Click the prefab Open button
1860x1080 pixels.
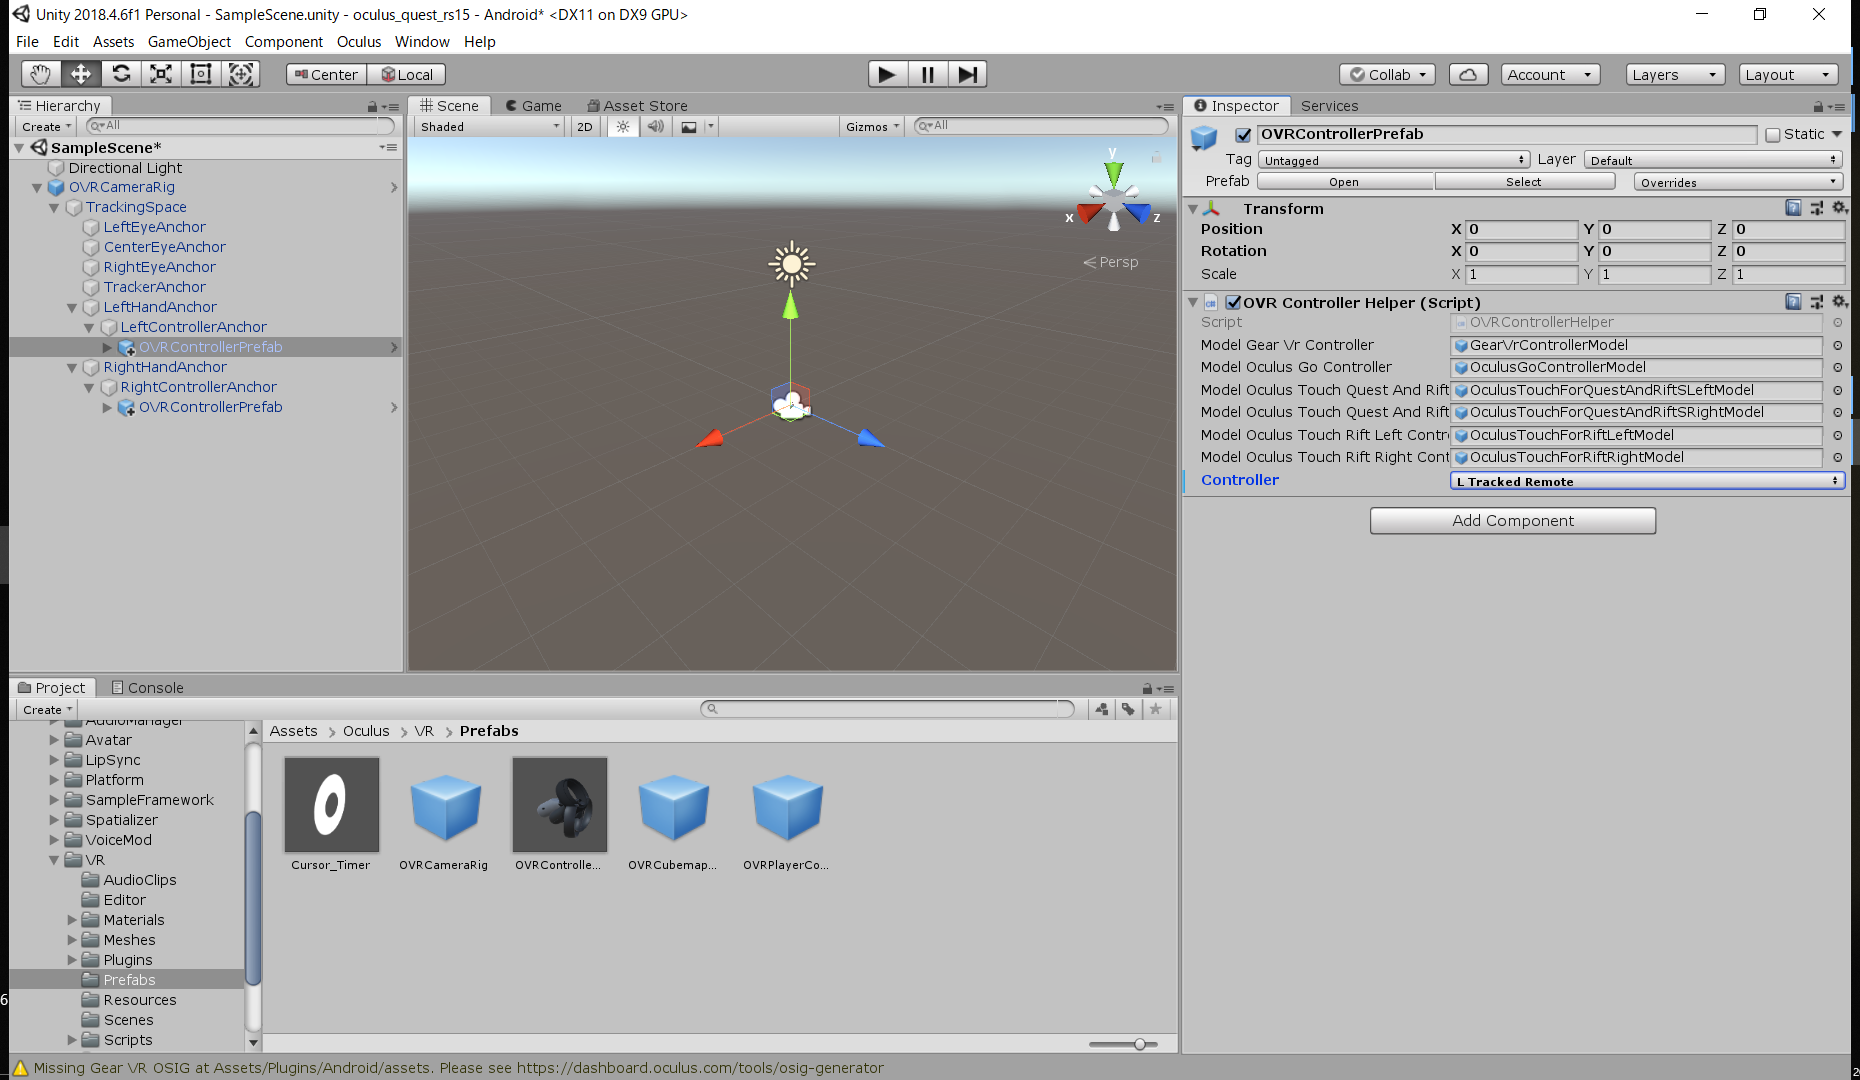(1344, 182)
